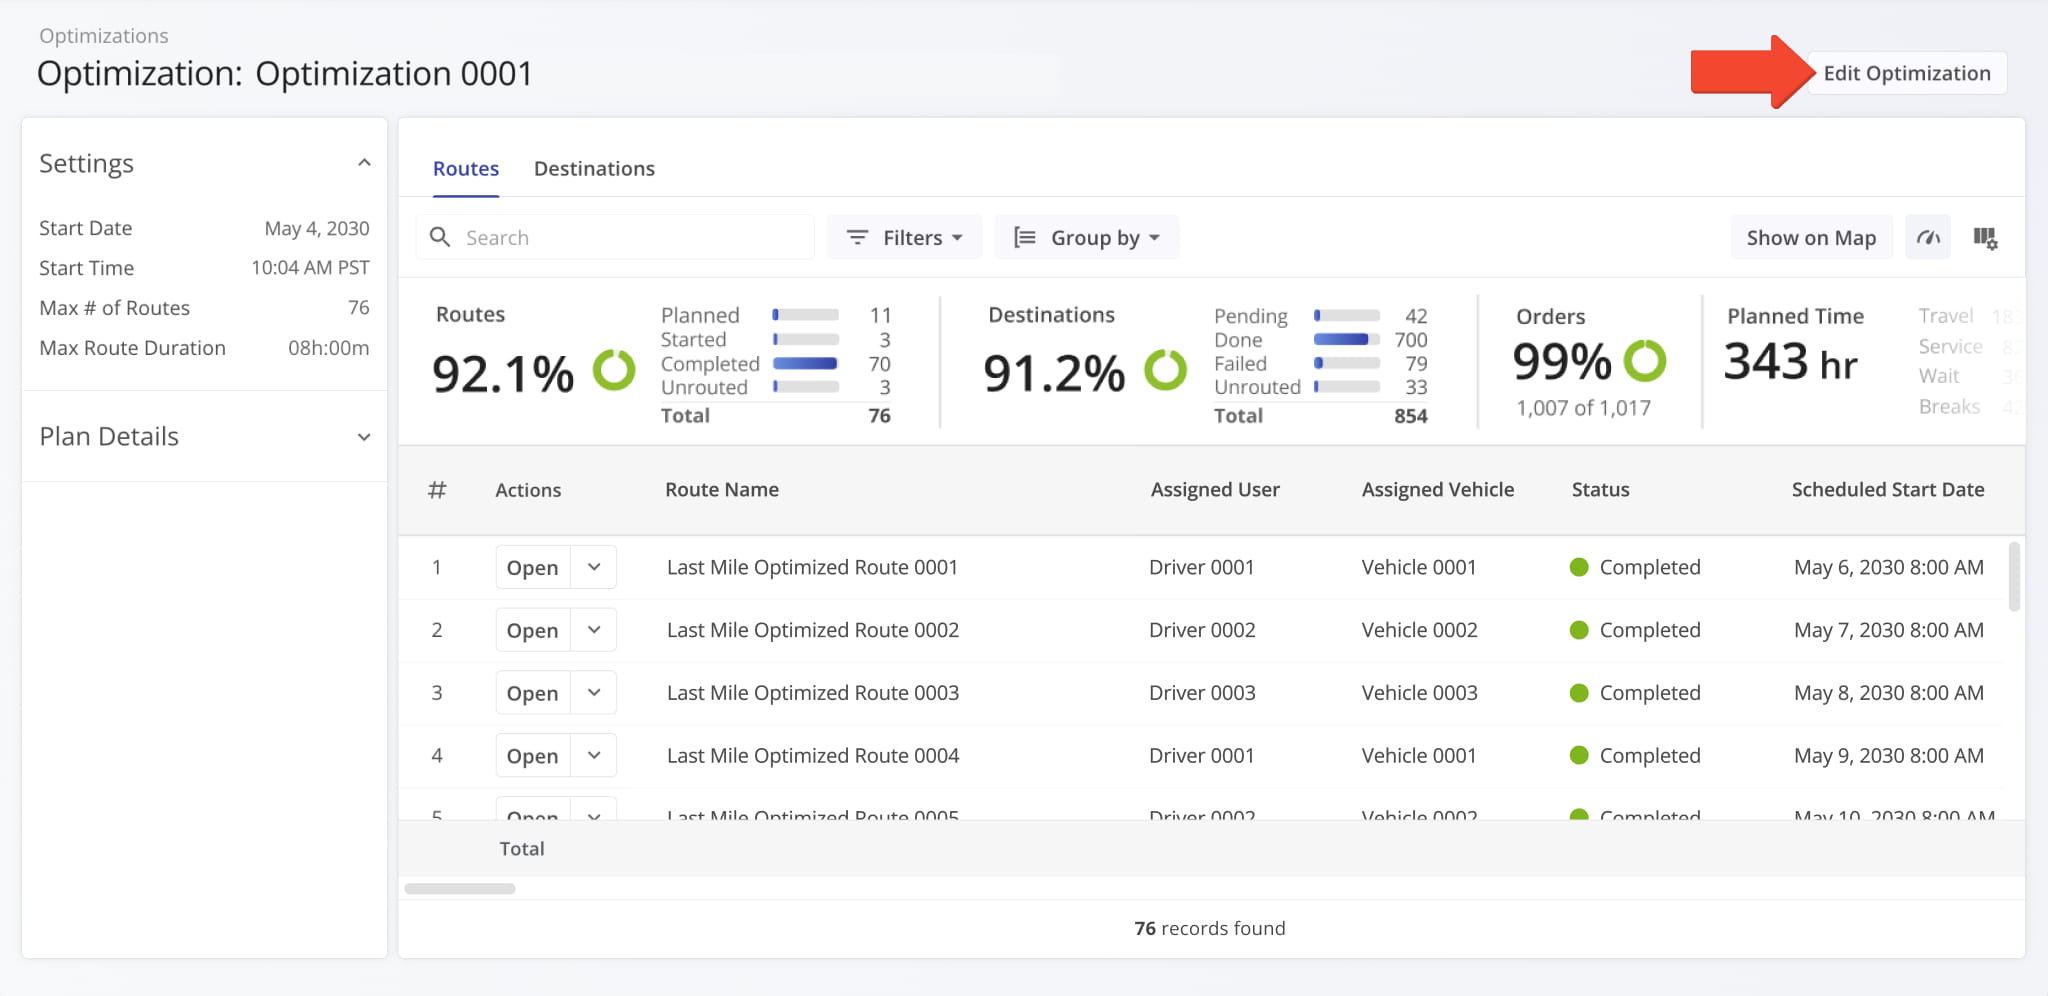Viewport: 2048px width, 996px height.
Task: Click the Filters funnel icon
Action: pos(858,237)
